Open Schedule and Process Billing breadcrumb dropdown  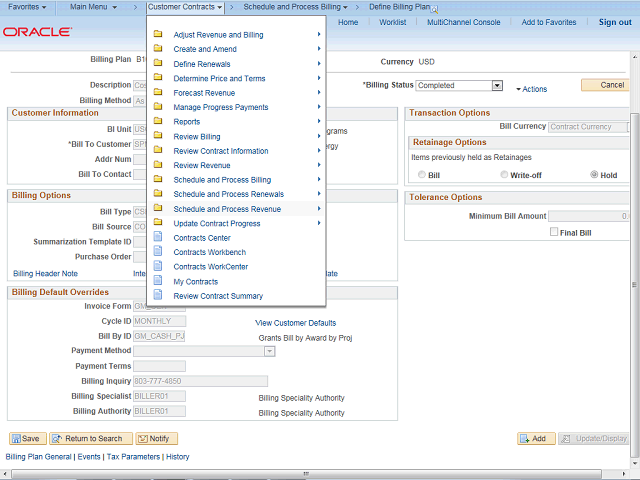(296, 7)
